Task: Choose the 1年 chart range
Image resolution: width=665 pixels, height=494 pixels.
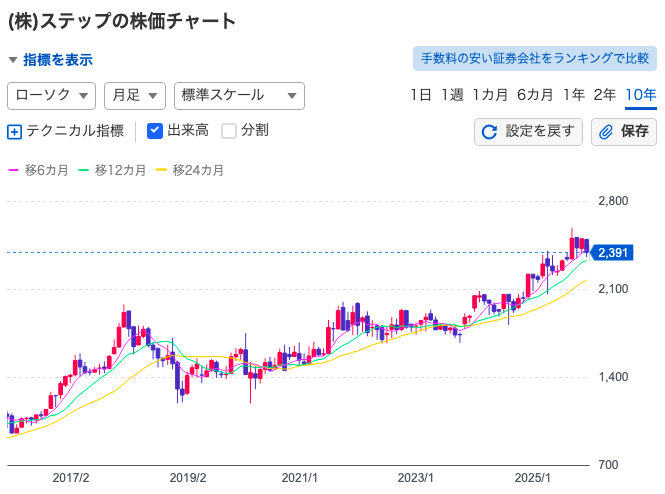Action: [574, 95]
